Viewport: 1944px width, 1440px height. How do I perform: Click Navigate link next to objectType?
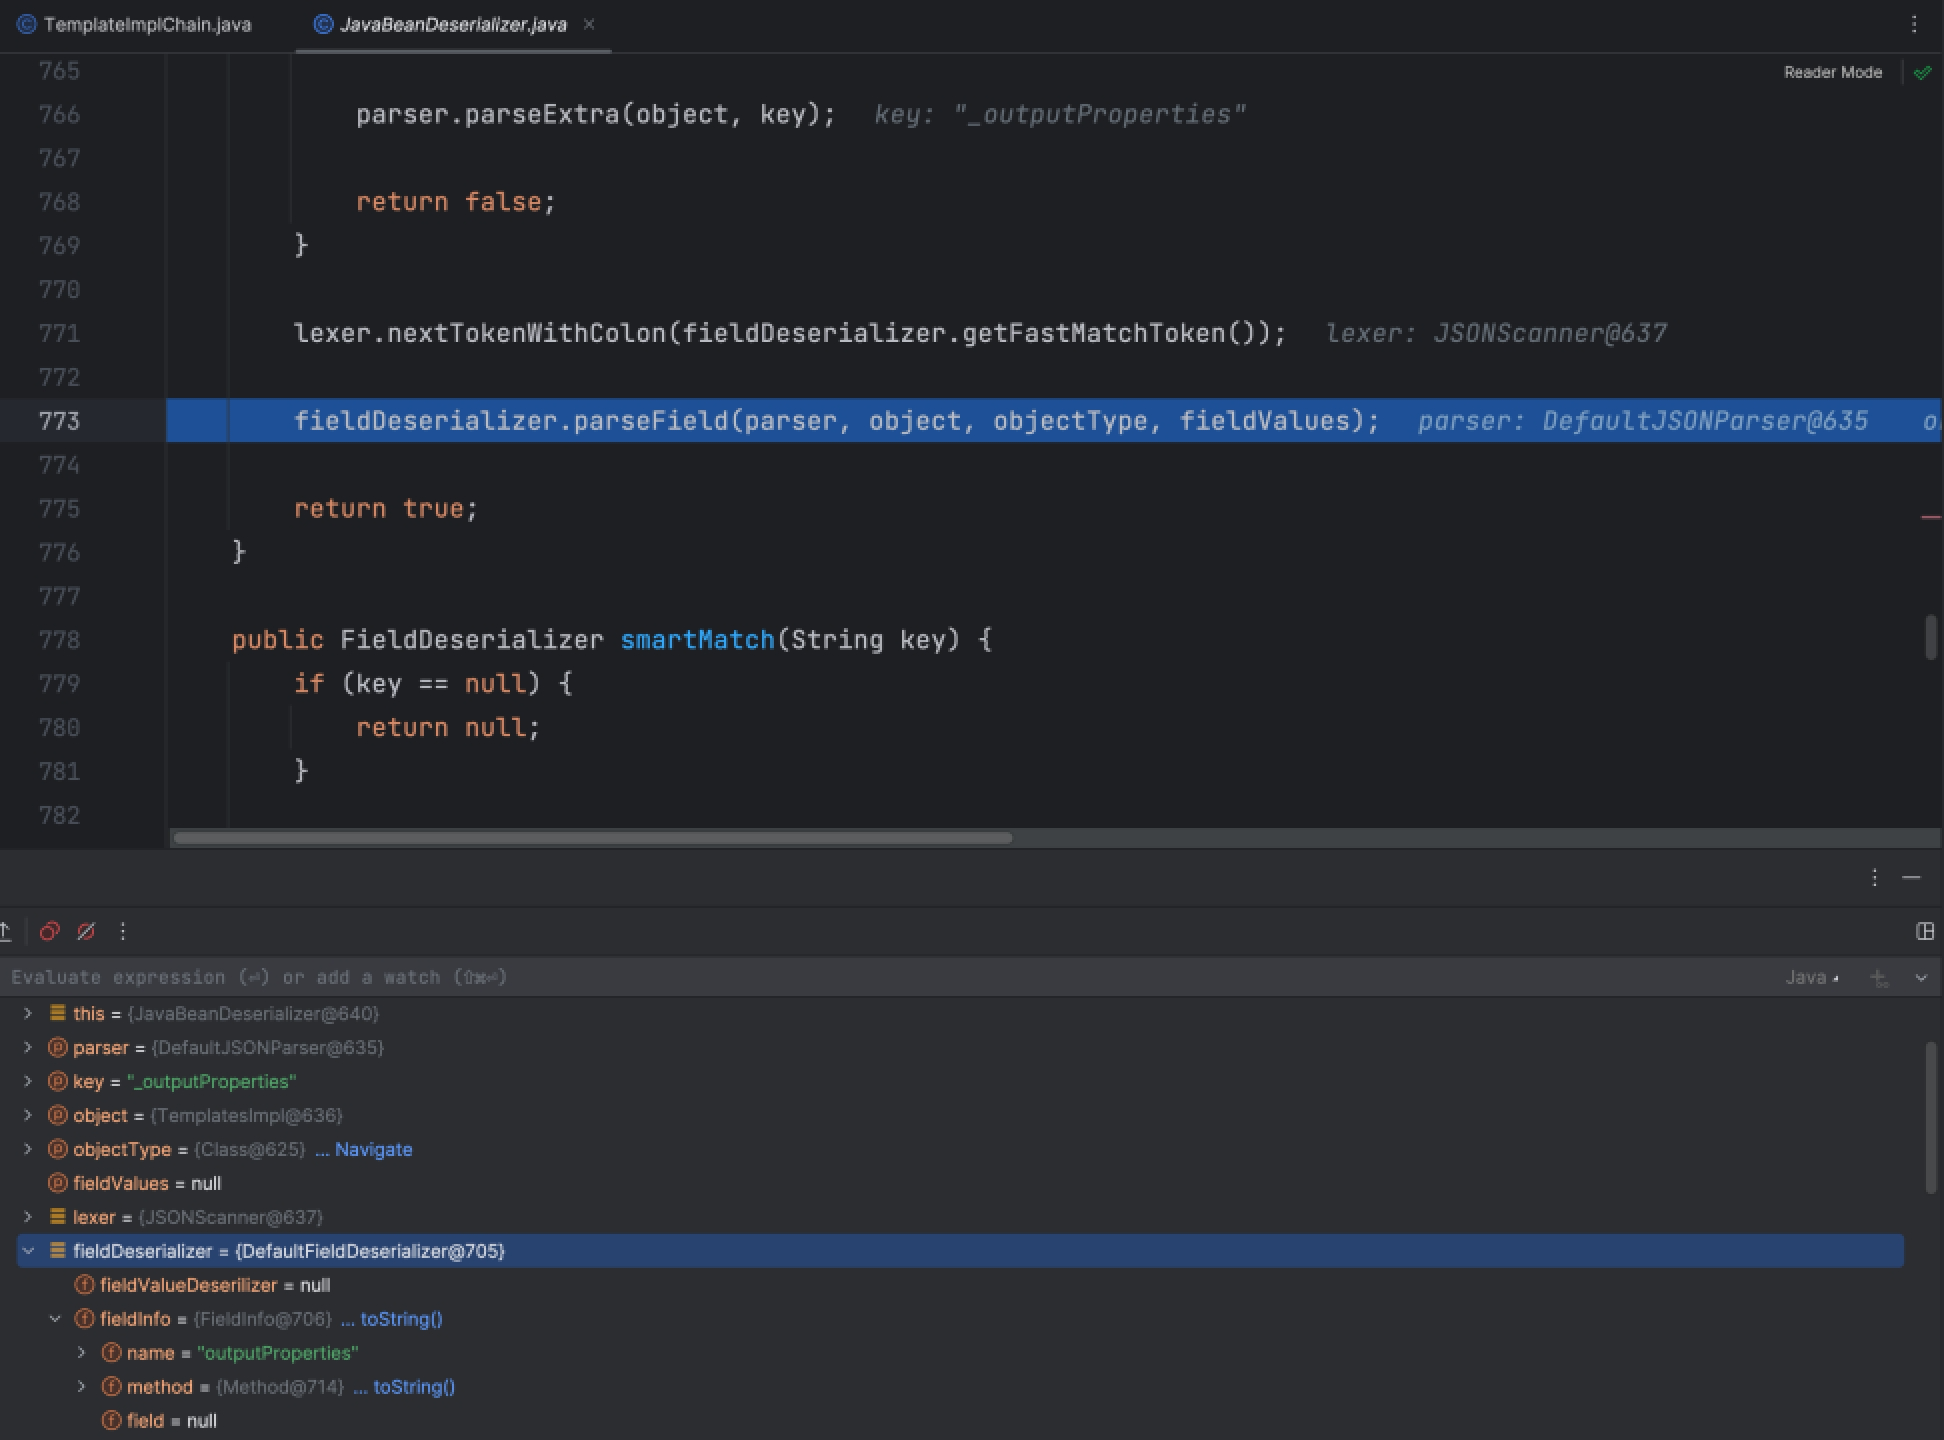(x=374, y=1148)
